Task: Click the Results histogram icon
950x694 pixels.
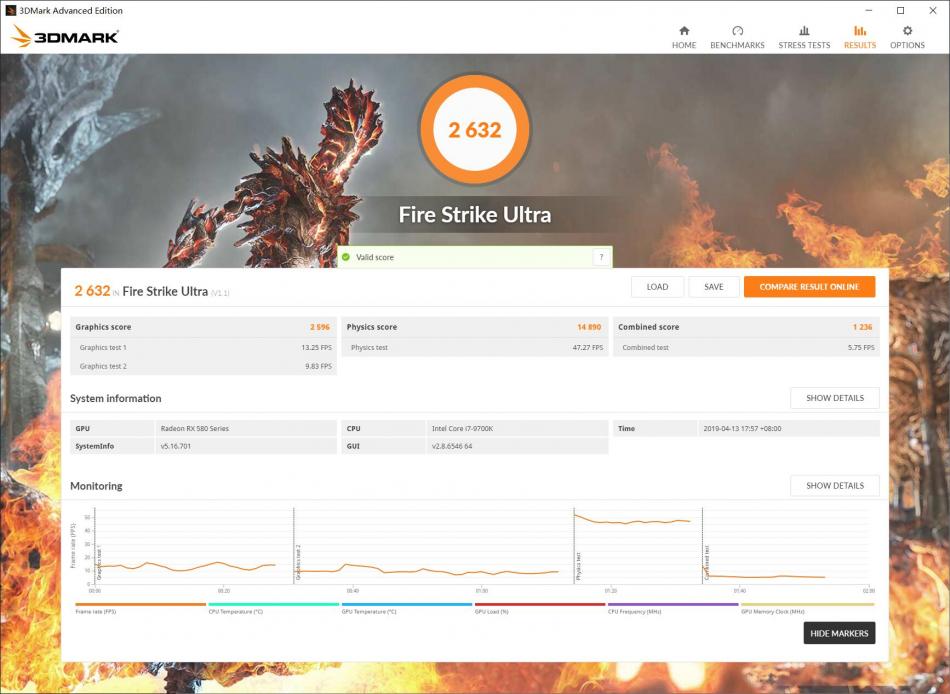Action: [860, 35]
